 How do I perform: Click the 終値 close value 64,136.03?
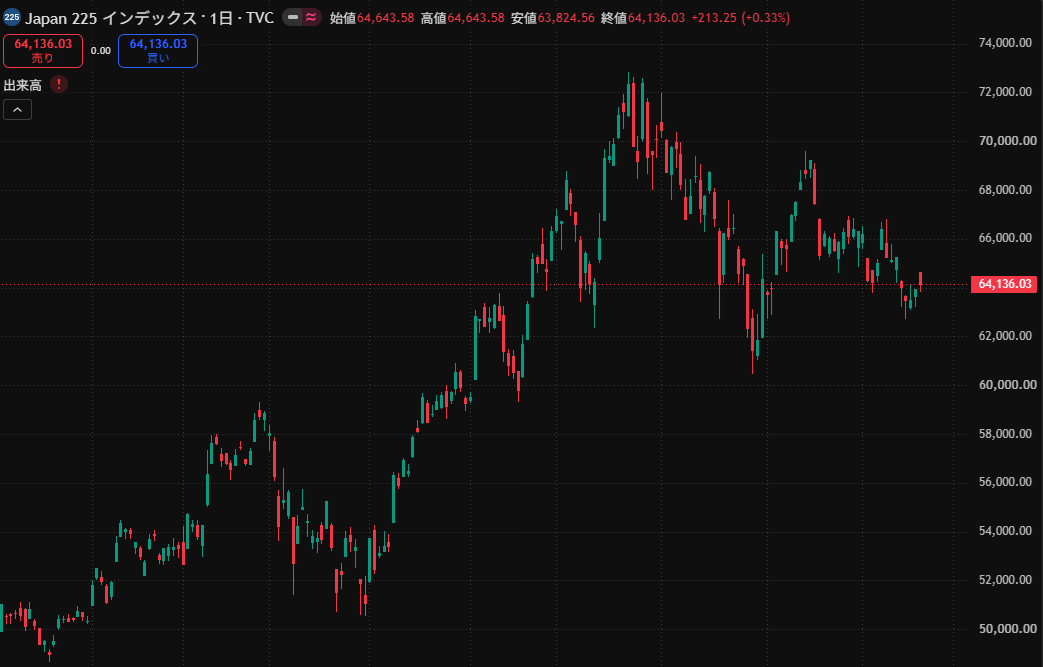(656, 18)
